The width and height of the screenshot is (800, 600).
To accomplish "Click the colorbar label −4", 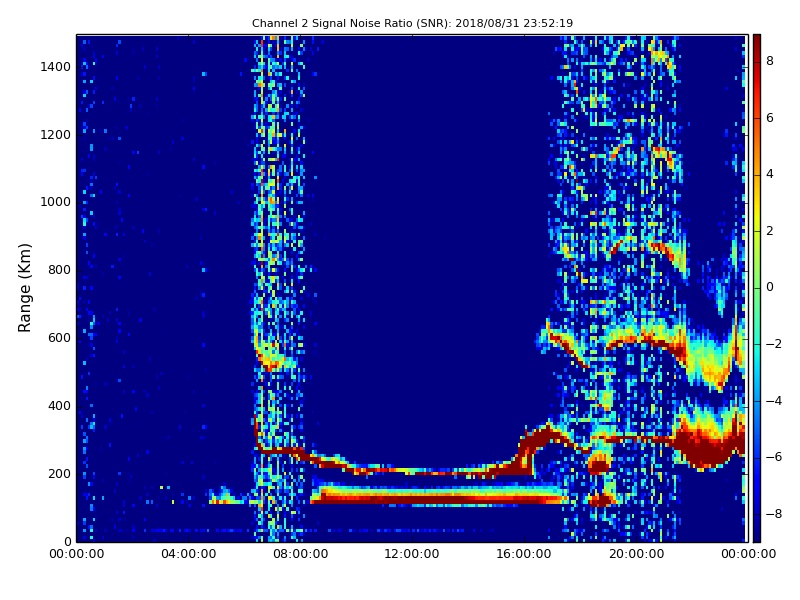I will tap(774, 401).
